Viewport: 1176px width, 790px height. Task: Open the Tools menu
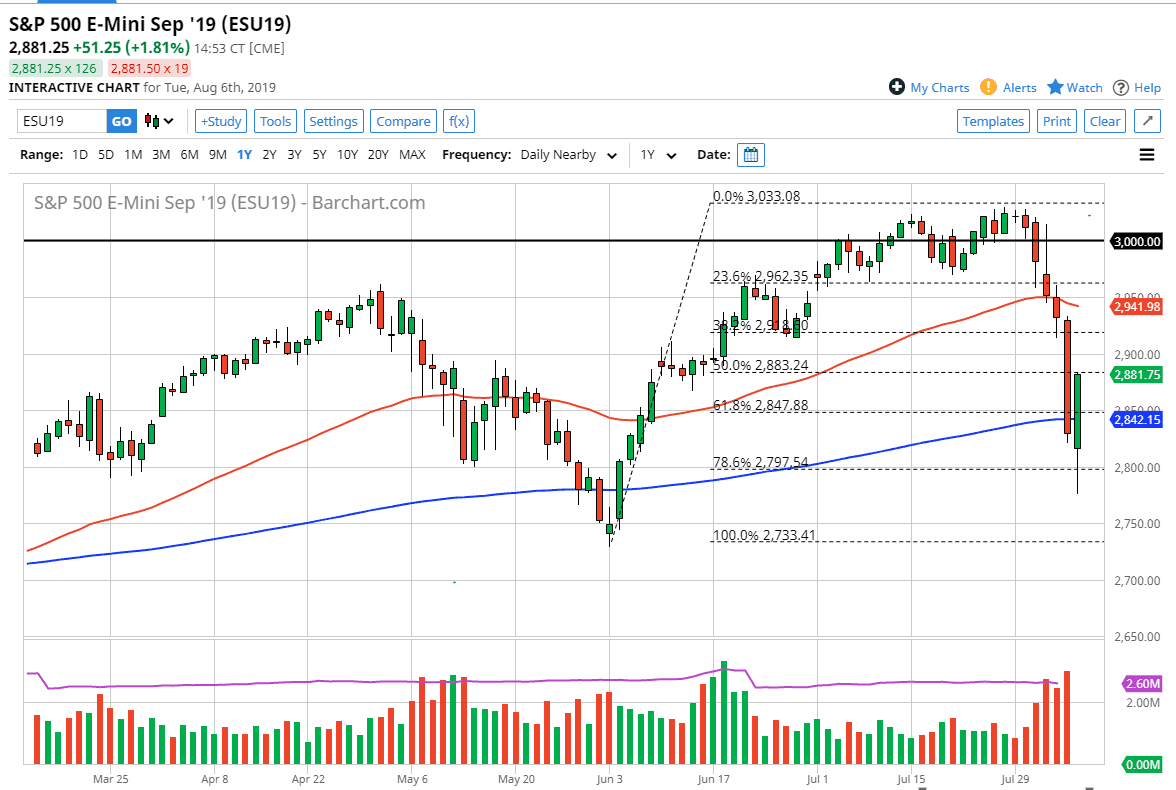tap(275, 120)
